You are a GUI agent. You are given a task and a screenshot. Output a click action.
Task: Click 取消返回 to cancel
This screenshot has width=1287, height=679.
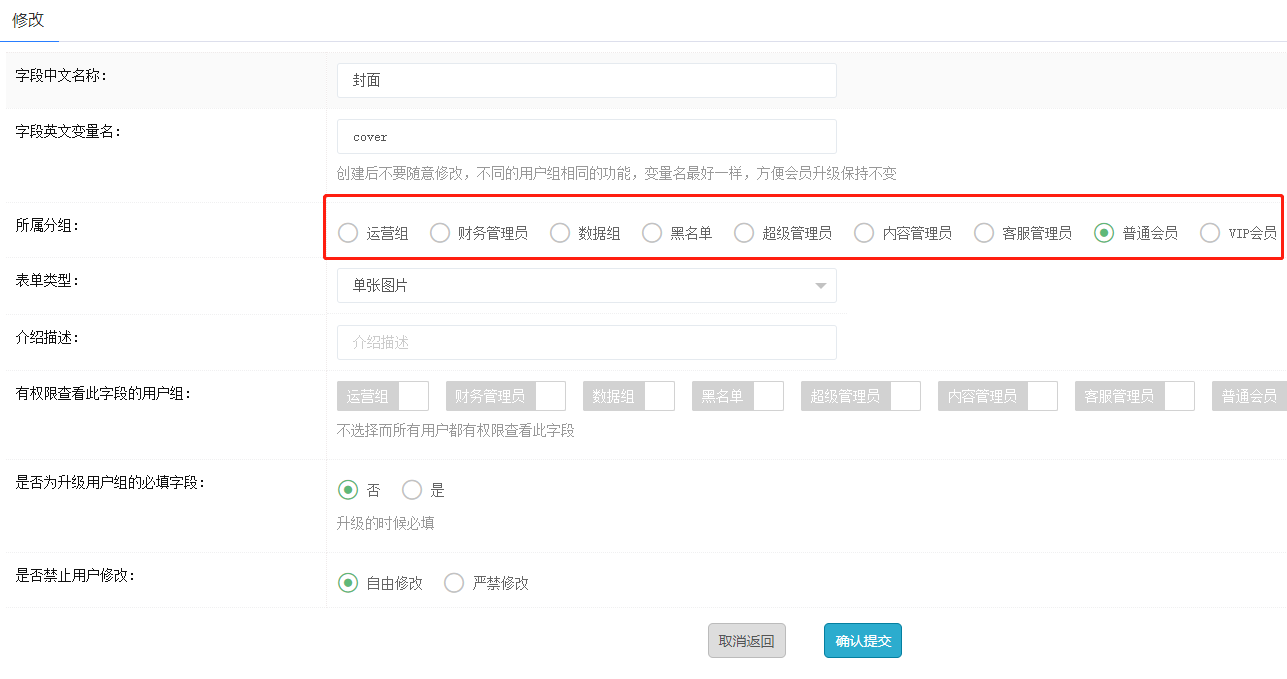[746, 641]
